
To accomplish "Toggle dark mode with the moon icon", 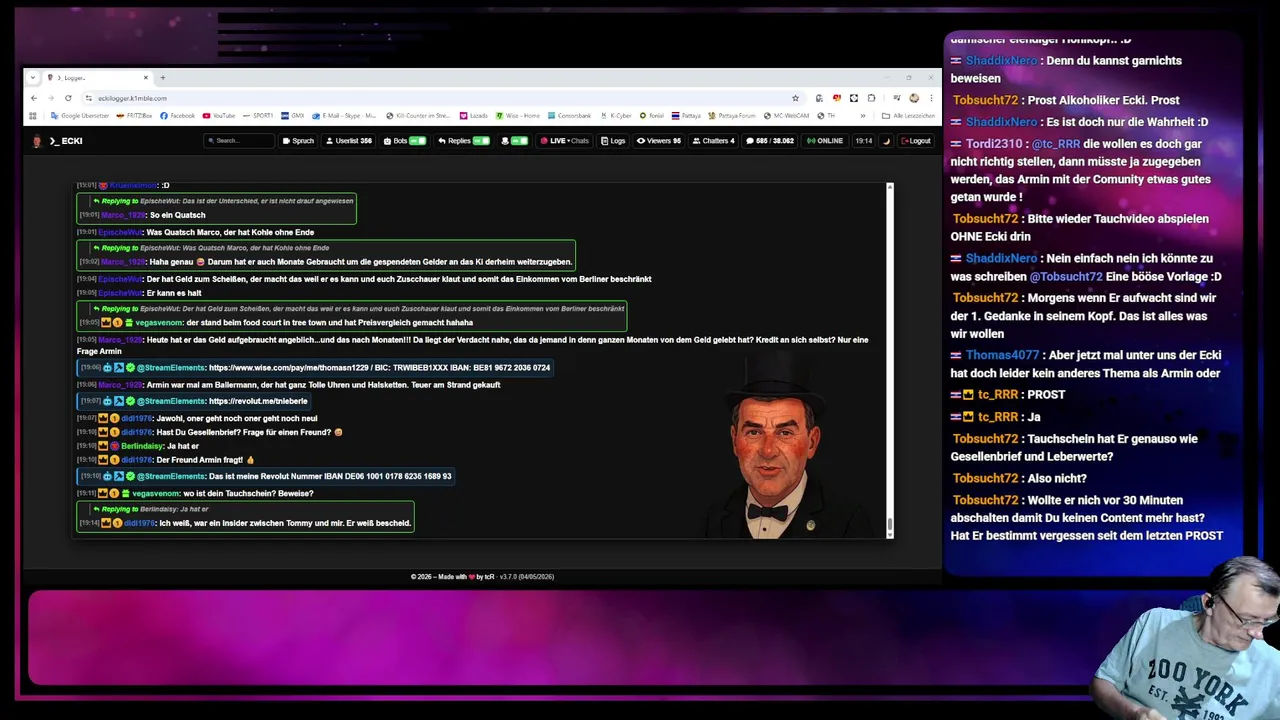I will [x=887, y=141].
